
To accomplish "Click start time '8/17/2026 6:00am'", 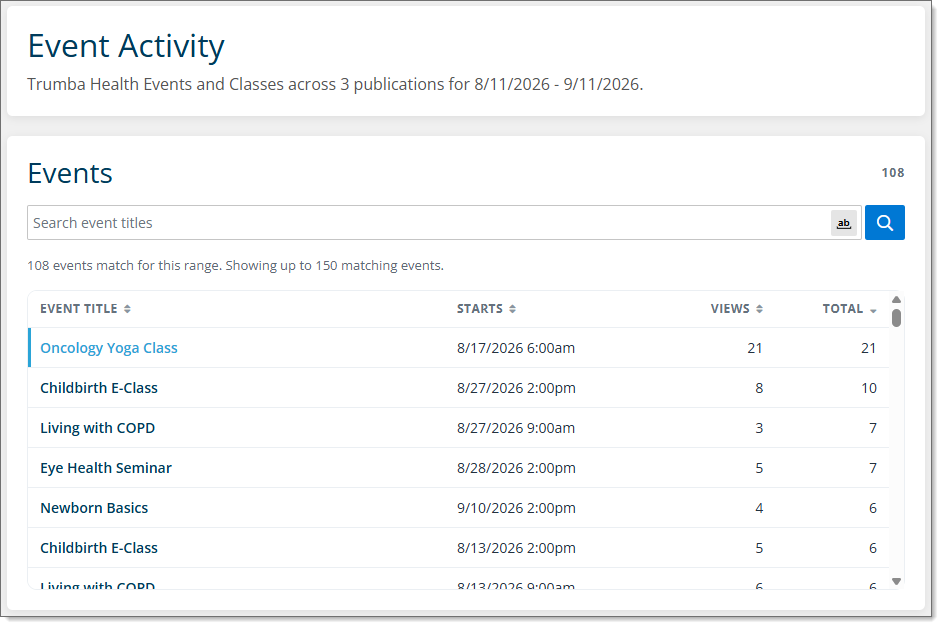I will pyautogui.click(x=515, y=348).
